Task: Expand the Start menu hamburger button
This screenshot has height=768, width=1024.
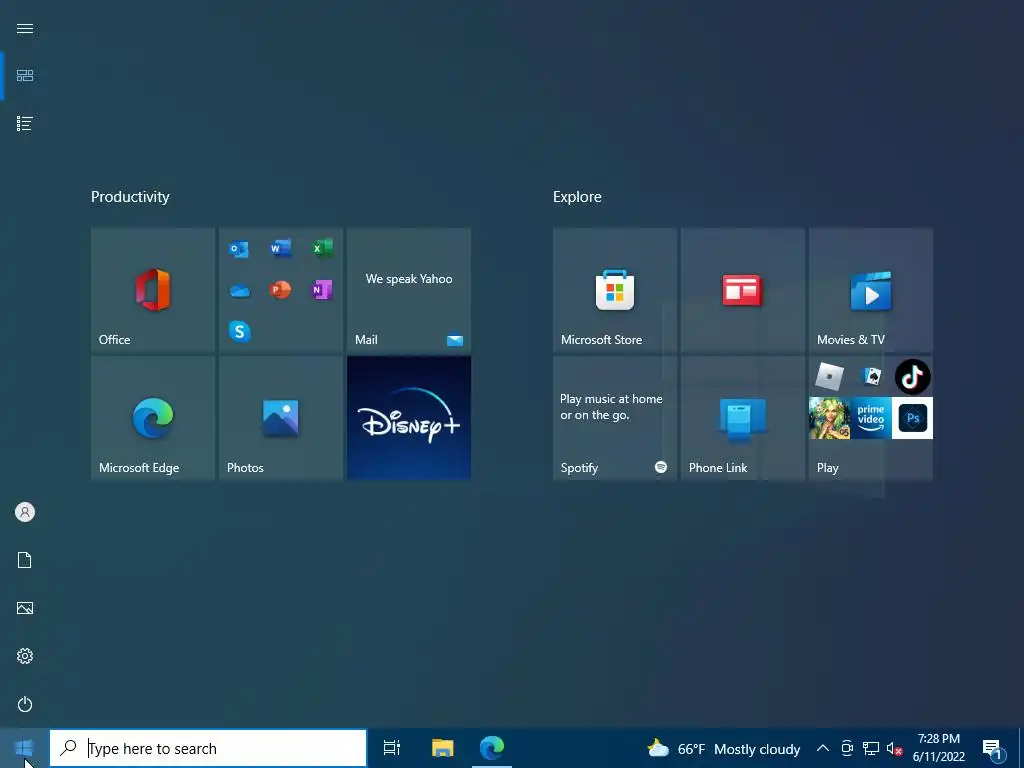Action: tap(25, 29)
